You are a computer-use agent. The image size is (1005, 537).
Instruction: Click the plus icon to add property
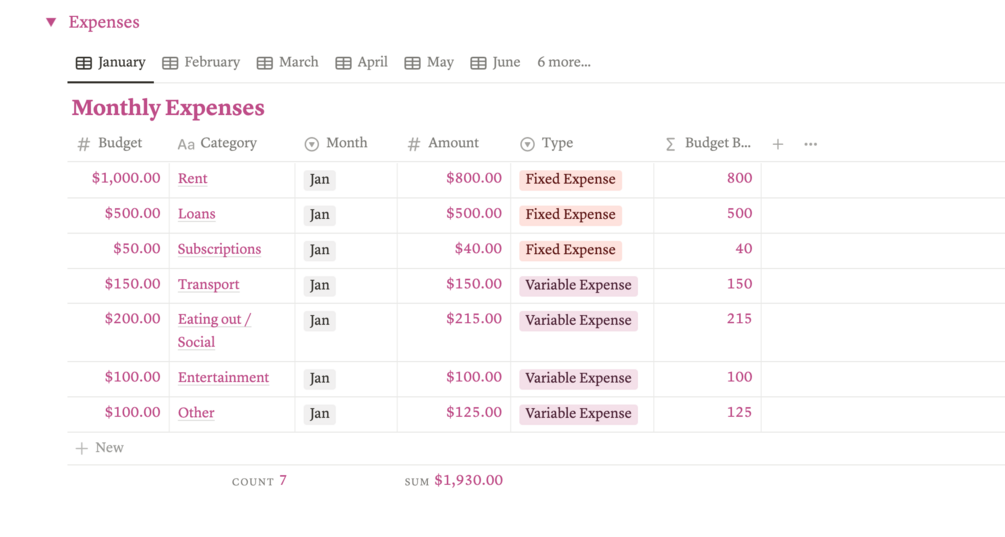tap(778, 144)
